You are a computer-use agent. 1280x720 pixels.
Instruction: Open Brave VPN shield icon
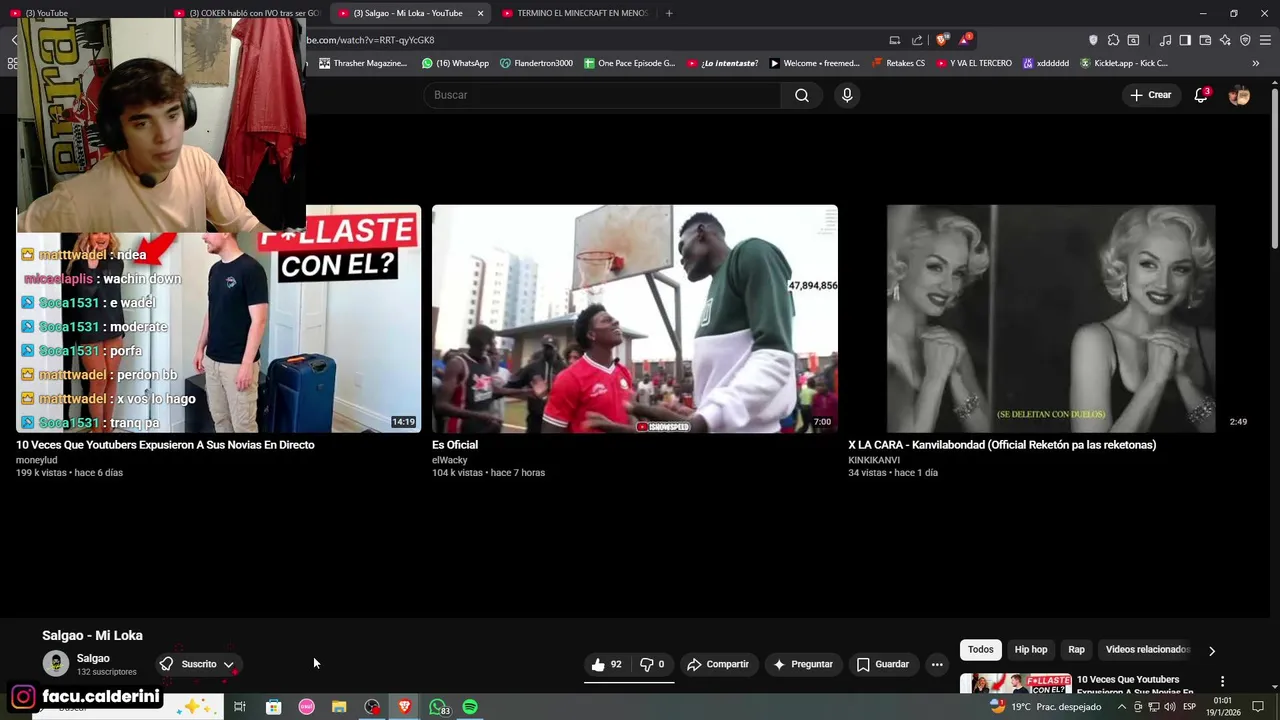click(1245, 40)
